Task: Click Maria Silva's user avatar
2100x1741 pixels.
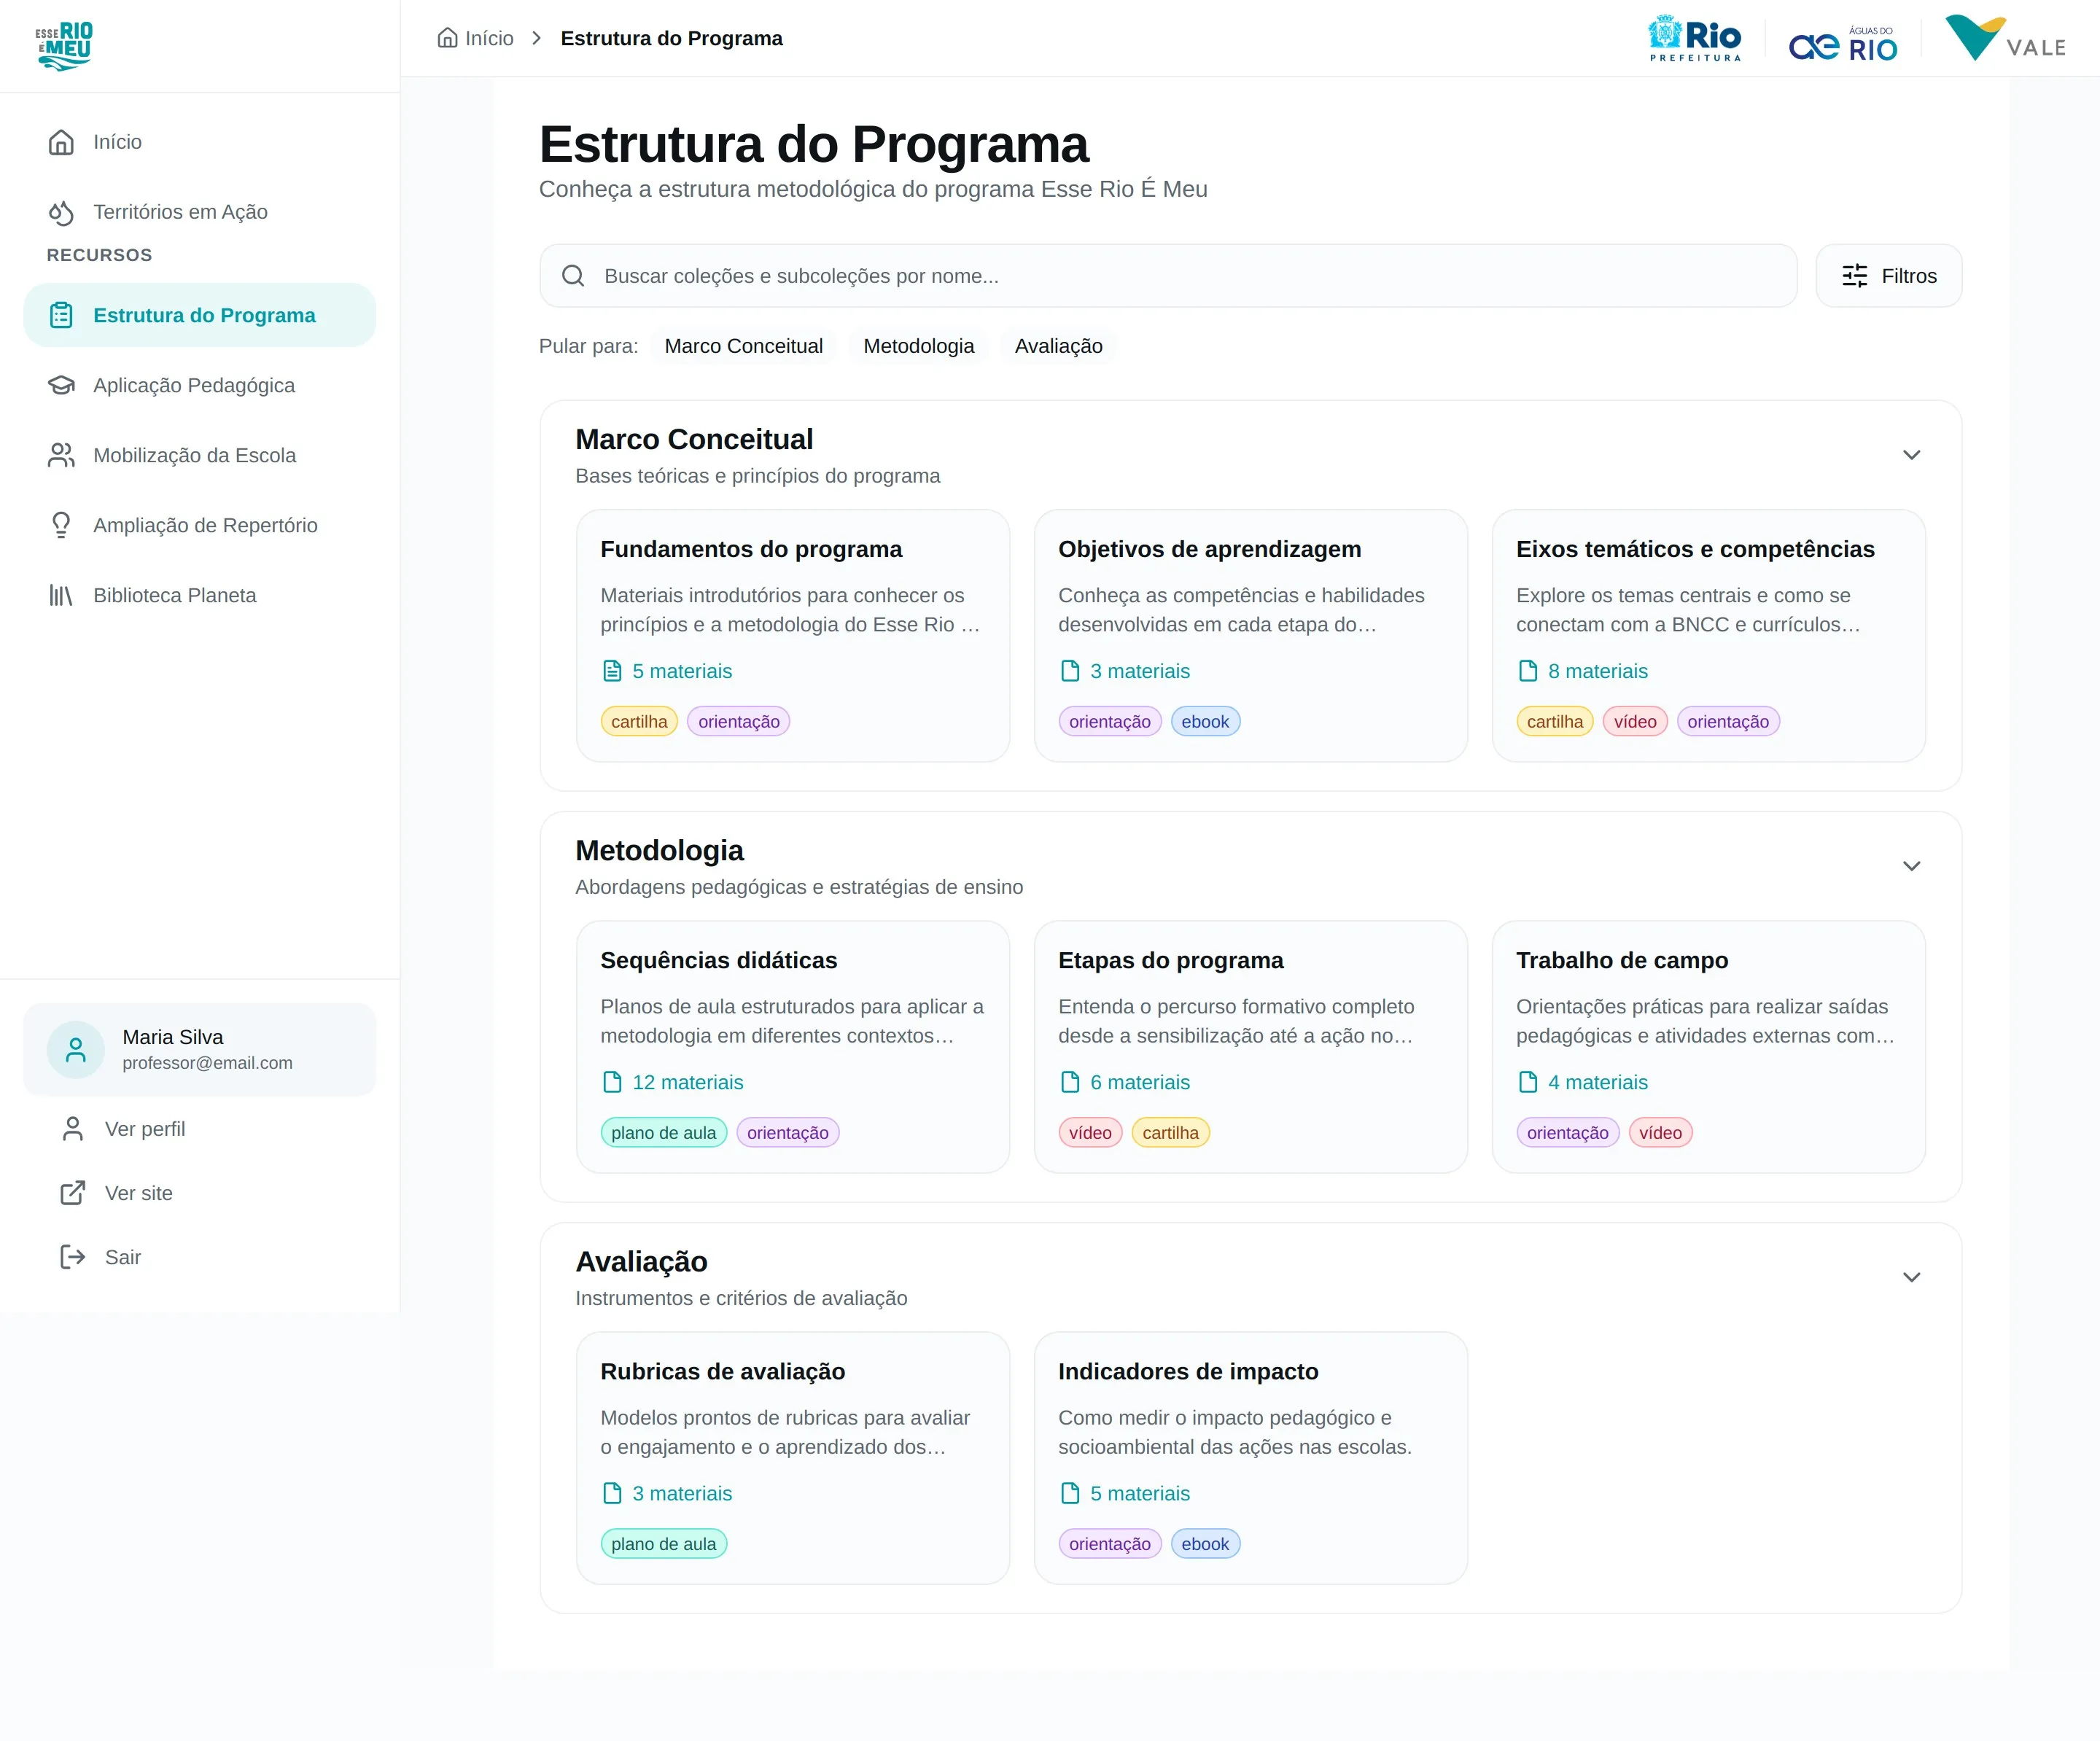Action: click(76, 1049)
